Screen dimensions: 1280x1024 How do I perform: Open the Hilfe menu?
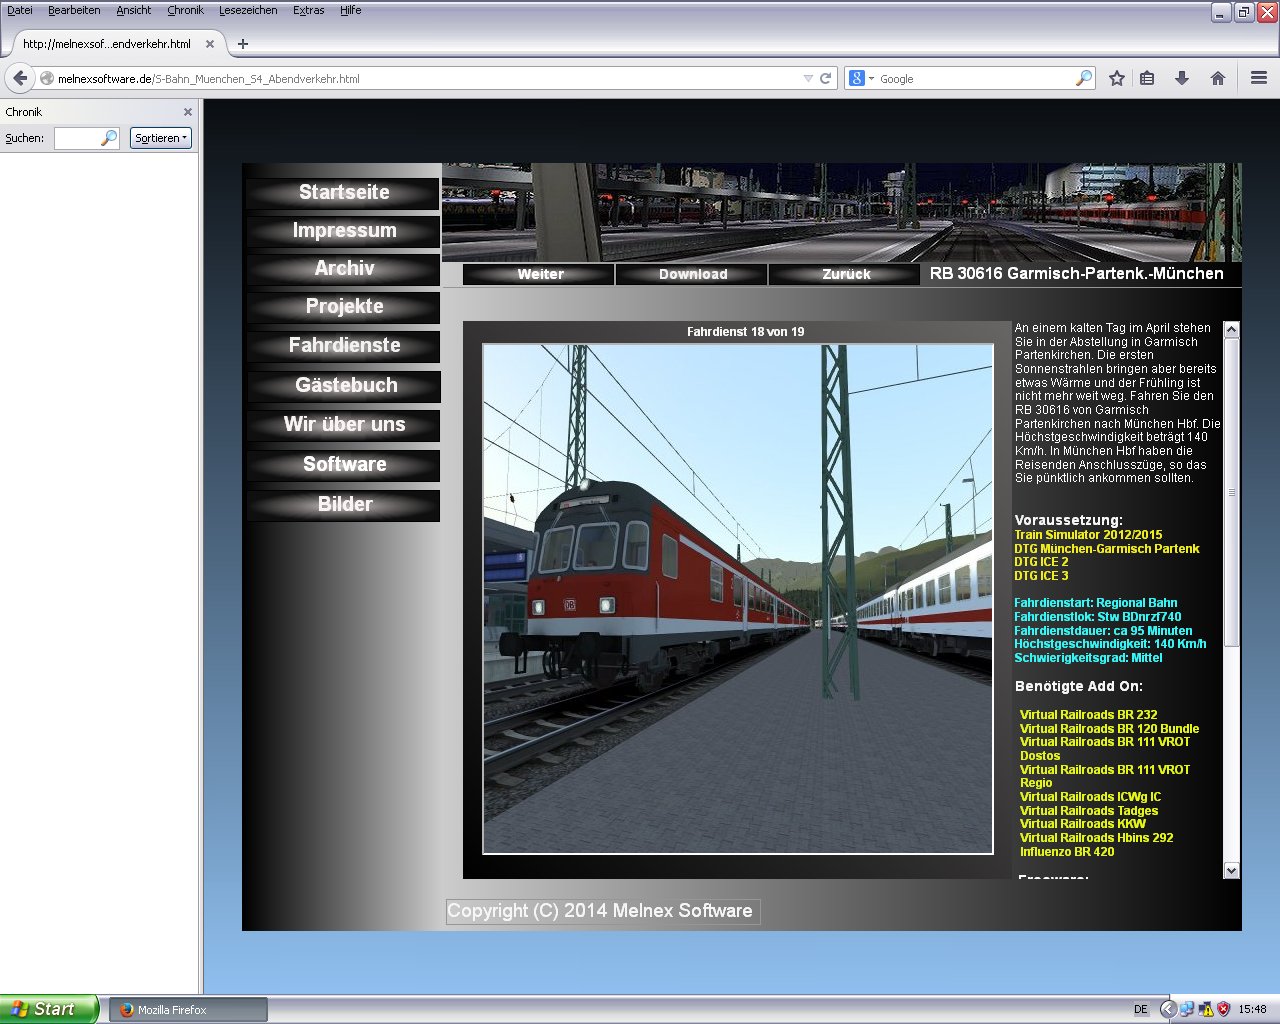point(351,10)
